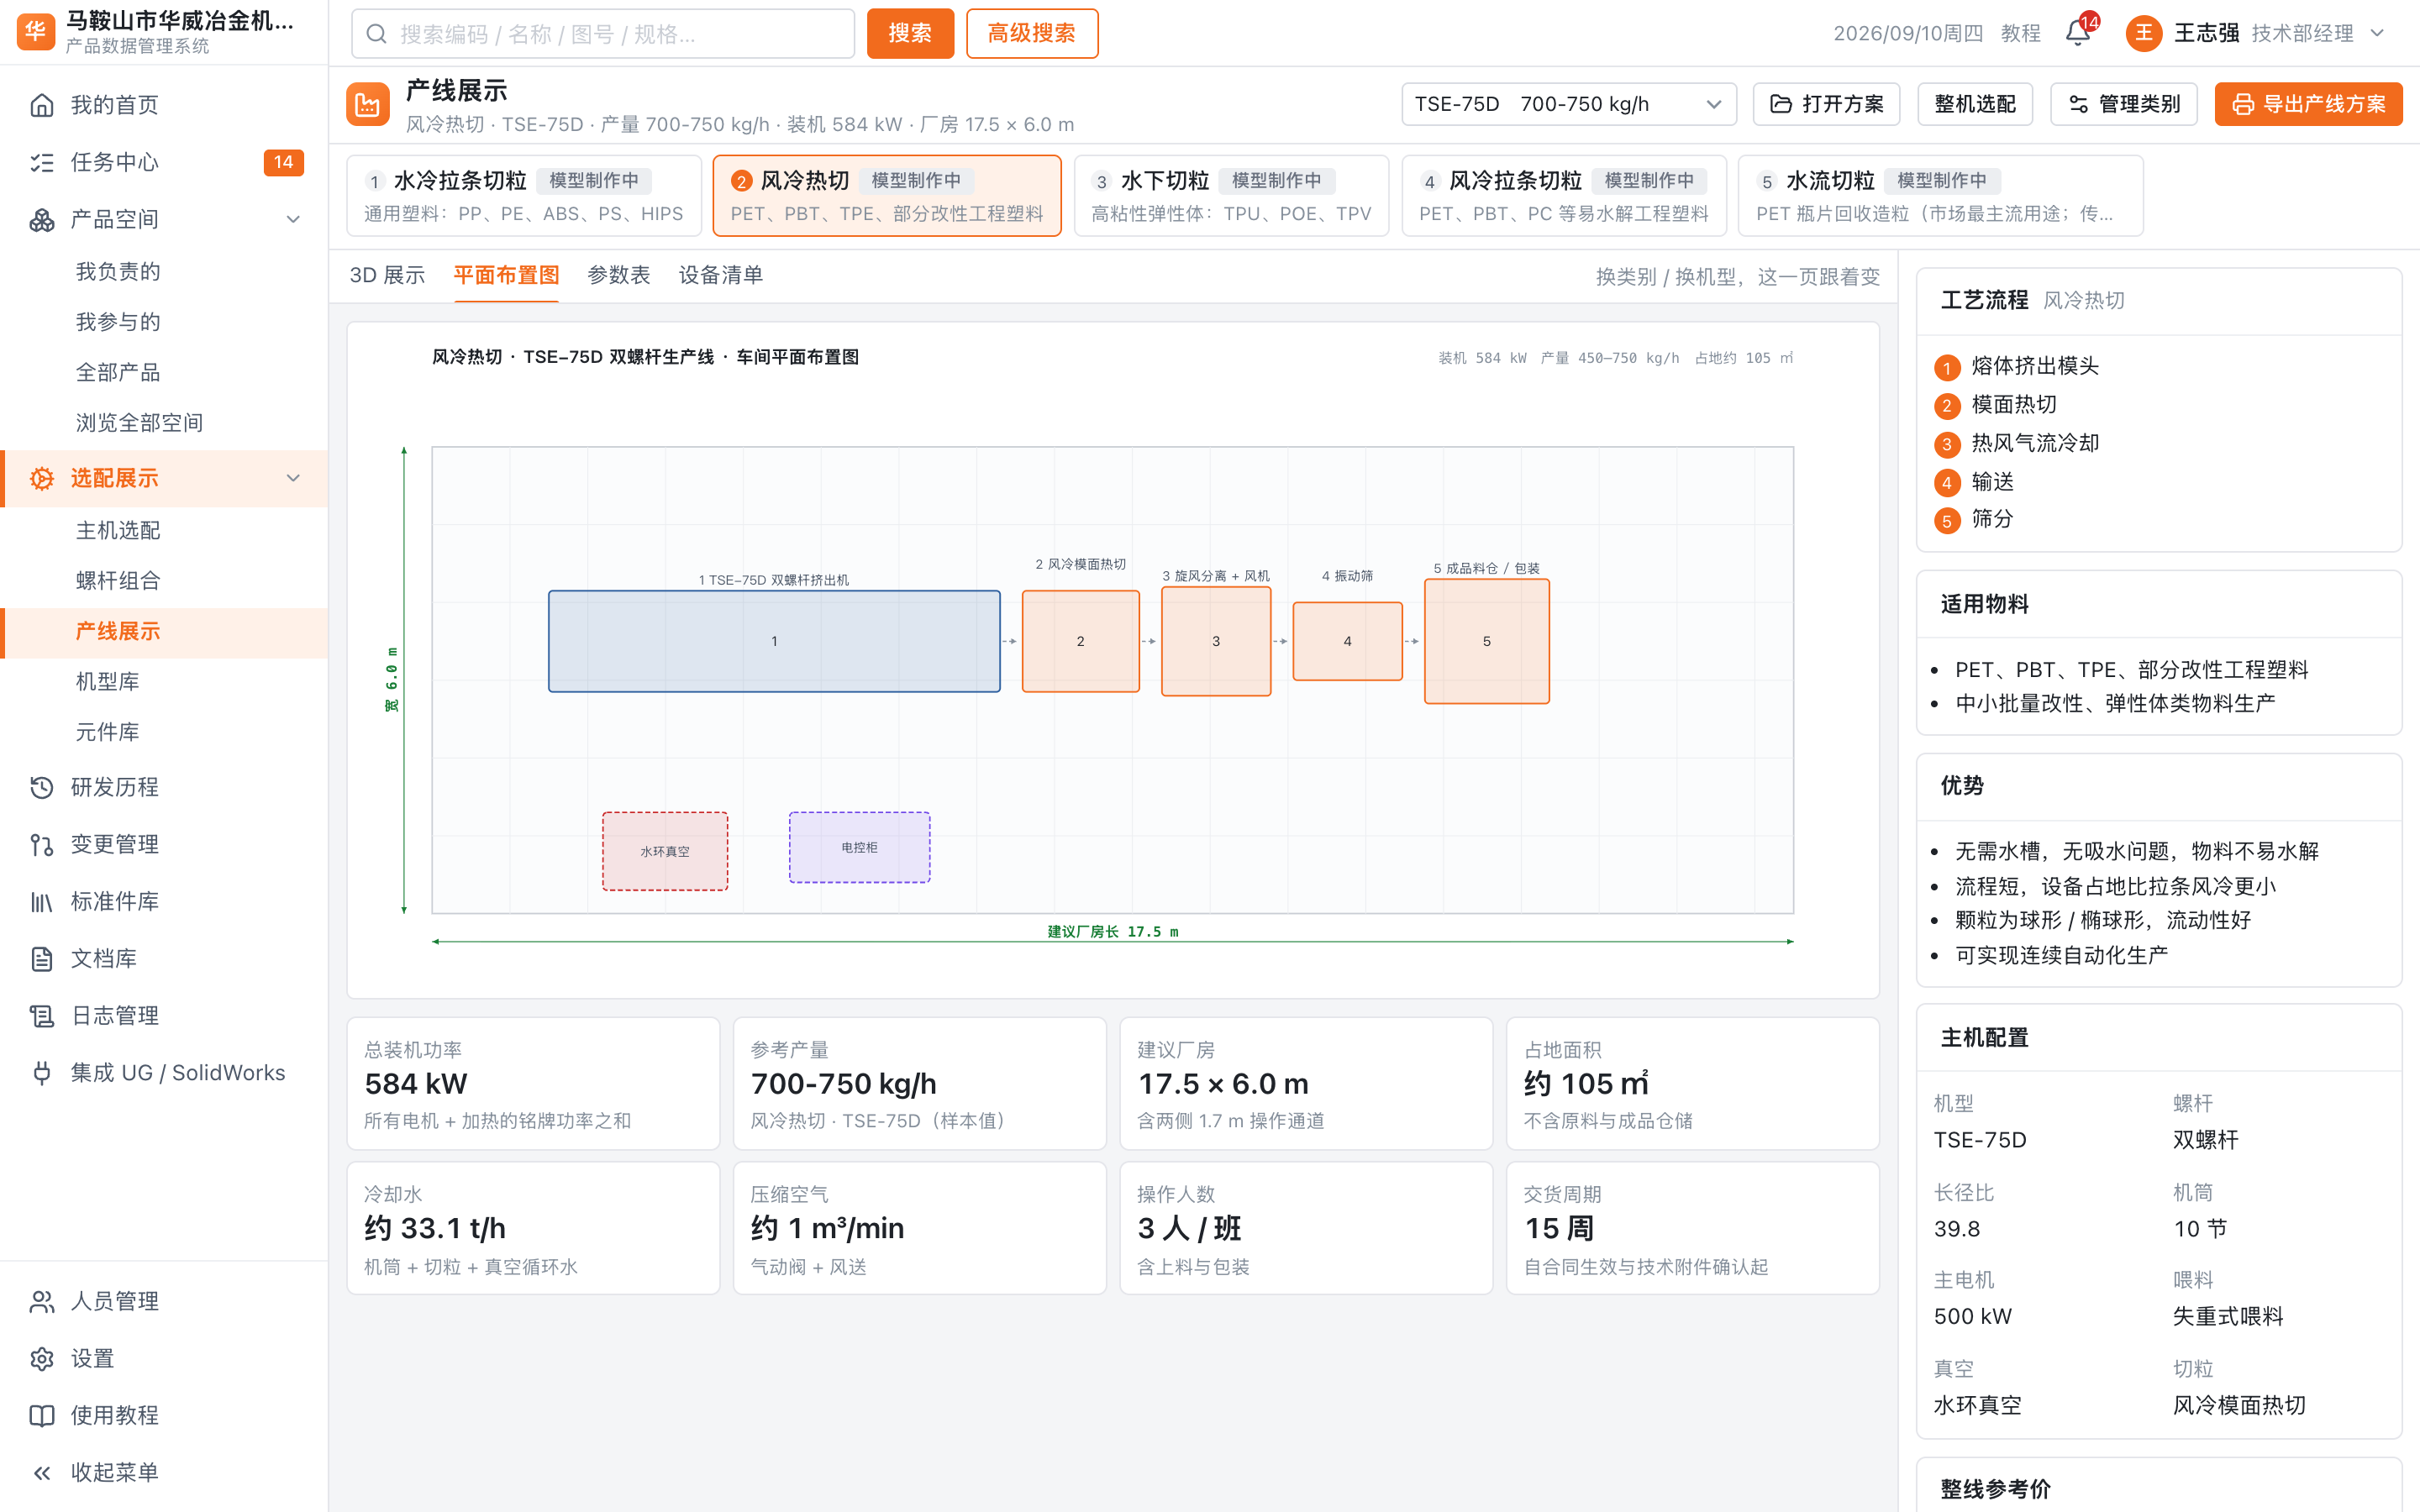Click the 产线展示 page header icon
Image resolution: width=2420 pixels, height=1512 pixels.
tap(368, 104)
